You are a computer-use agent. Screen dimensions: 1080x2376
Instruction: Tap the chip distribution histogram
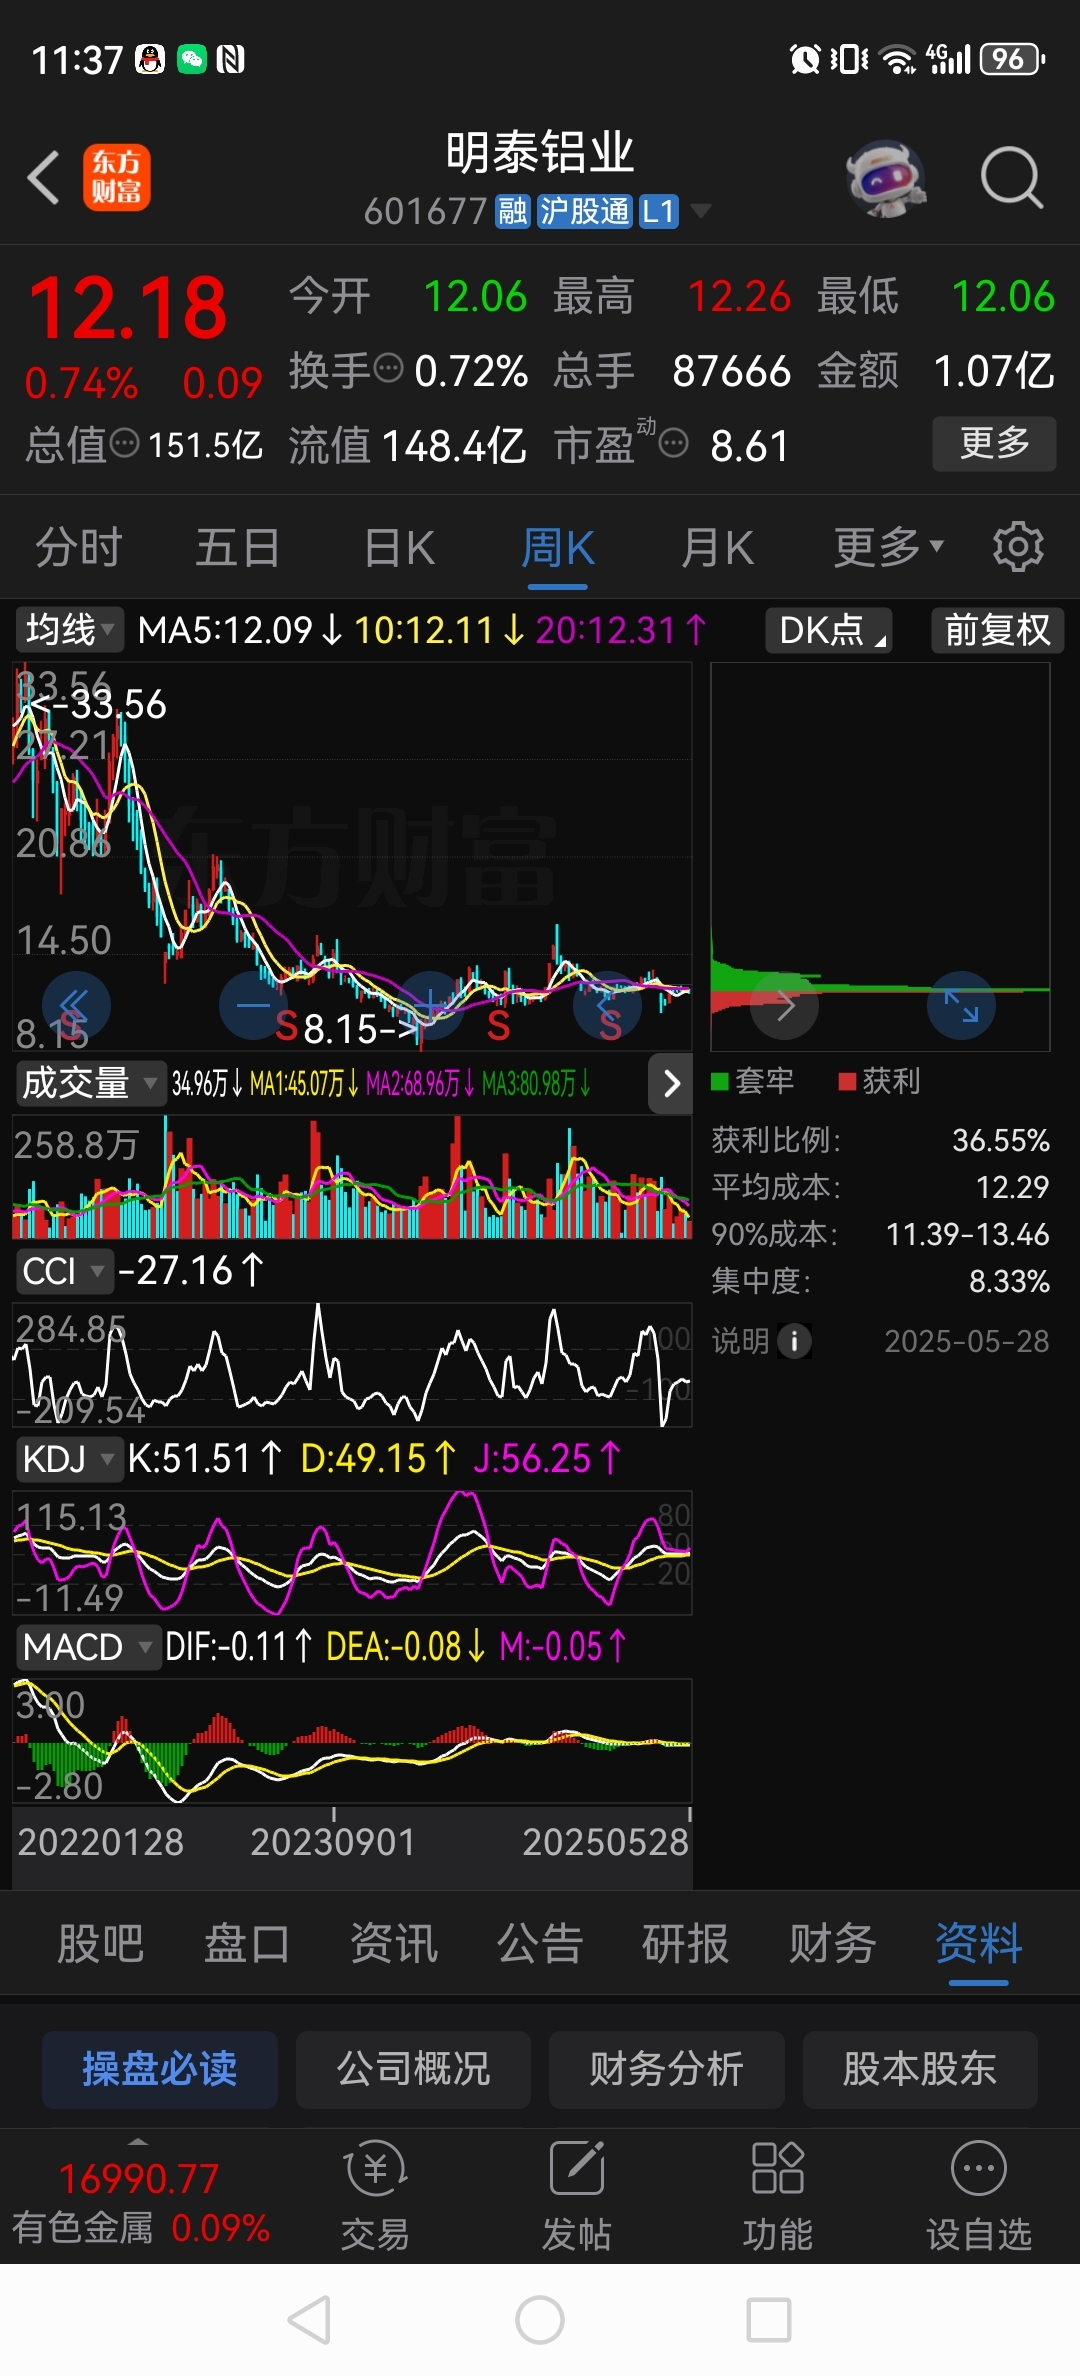pos(880,856)
